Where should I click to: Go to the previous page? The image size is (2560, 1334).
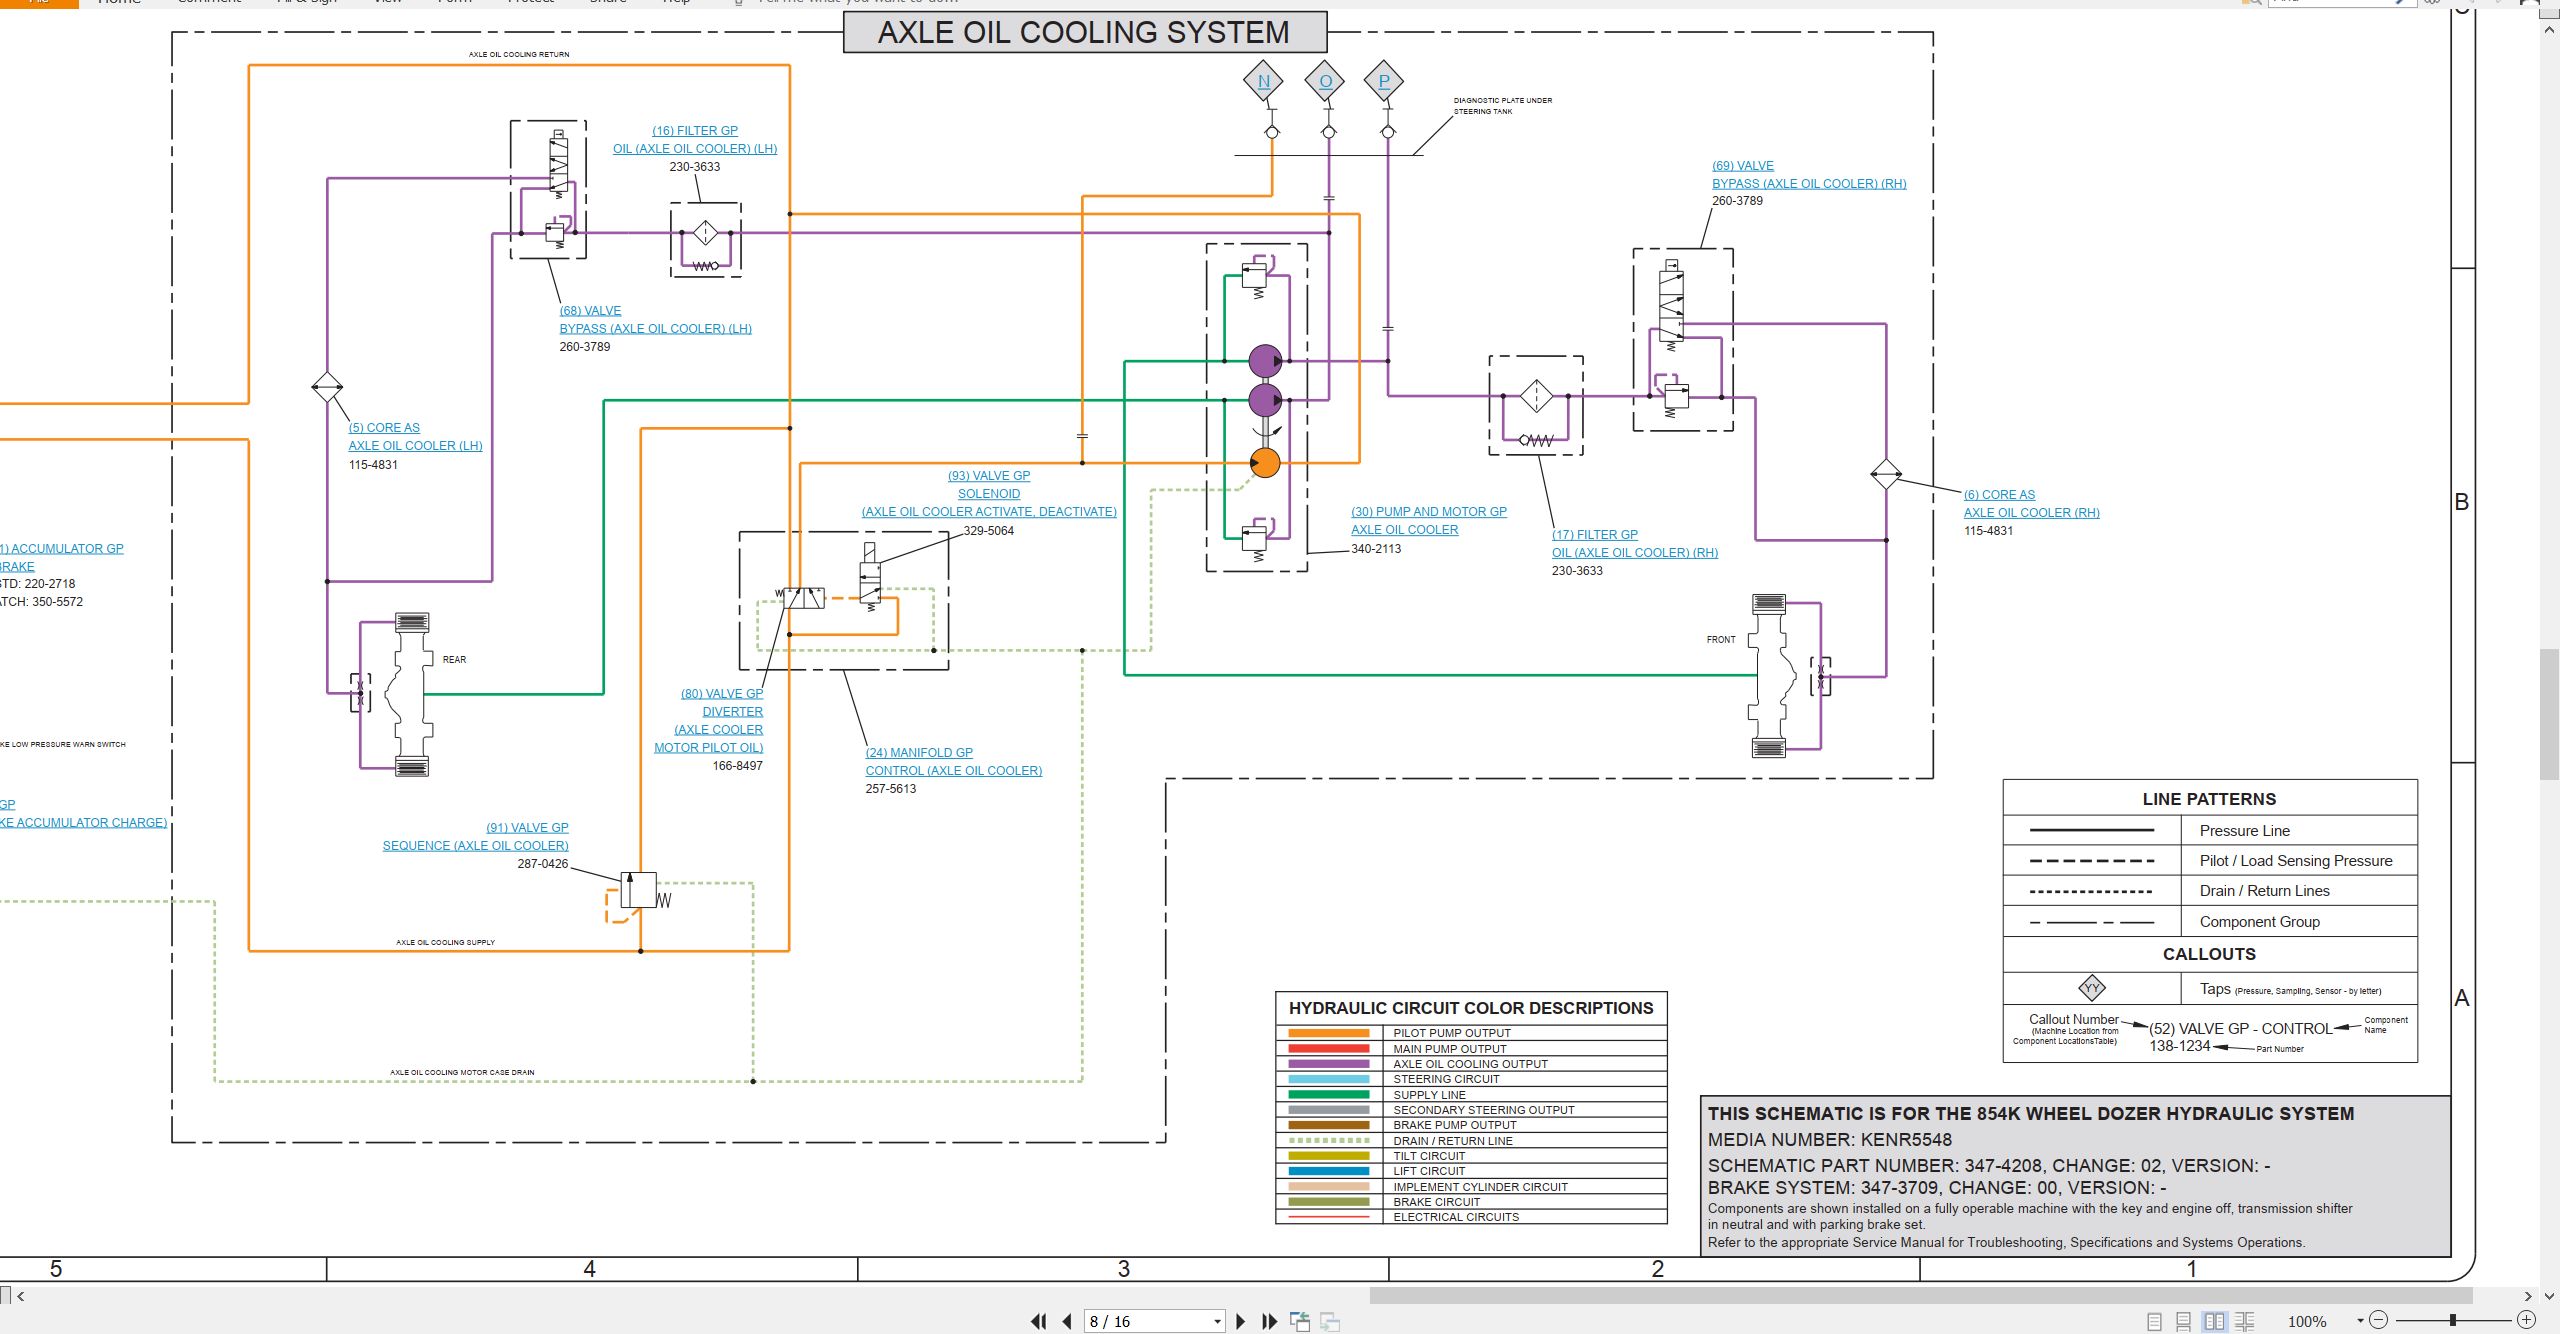pos(1067,1321)
